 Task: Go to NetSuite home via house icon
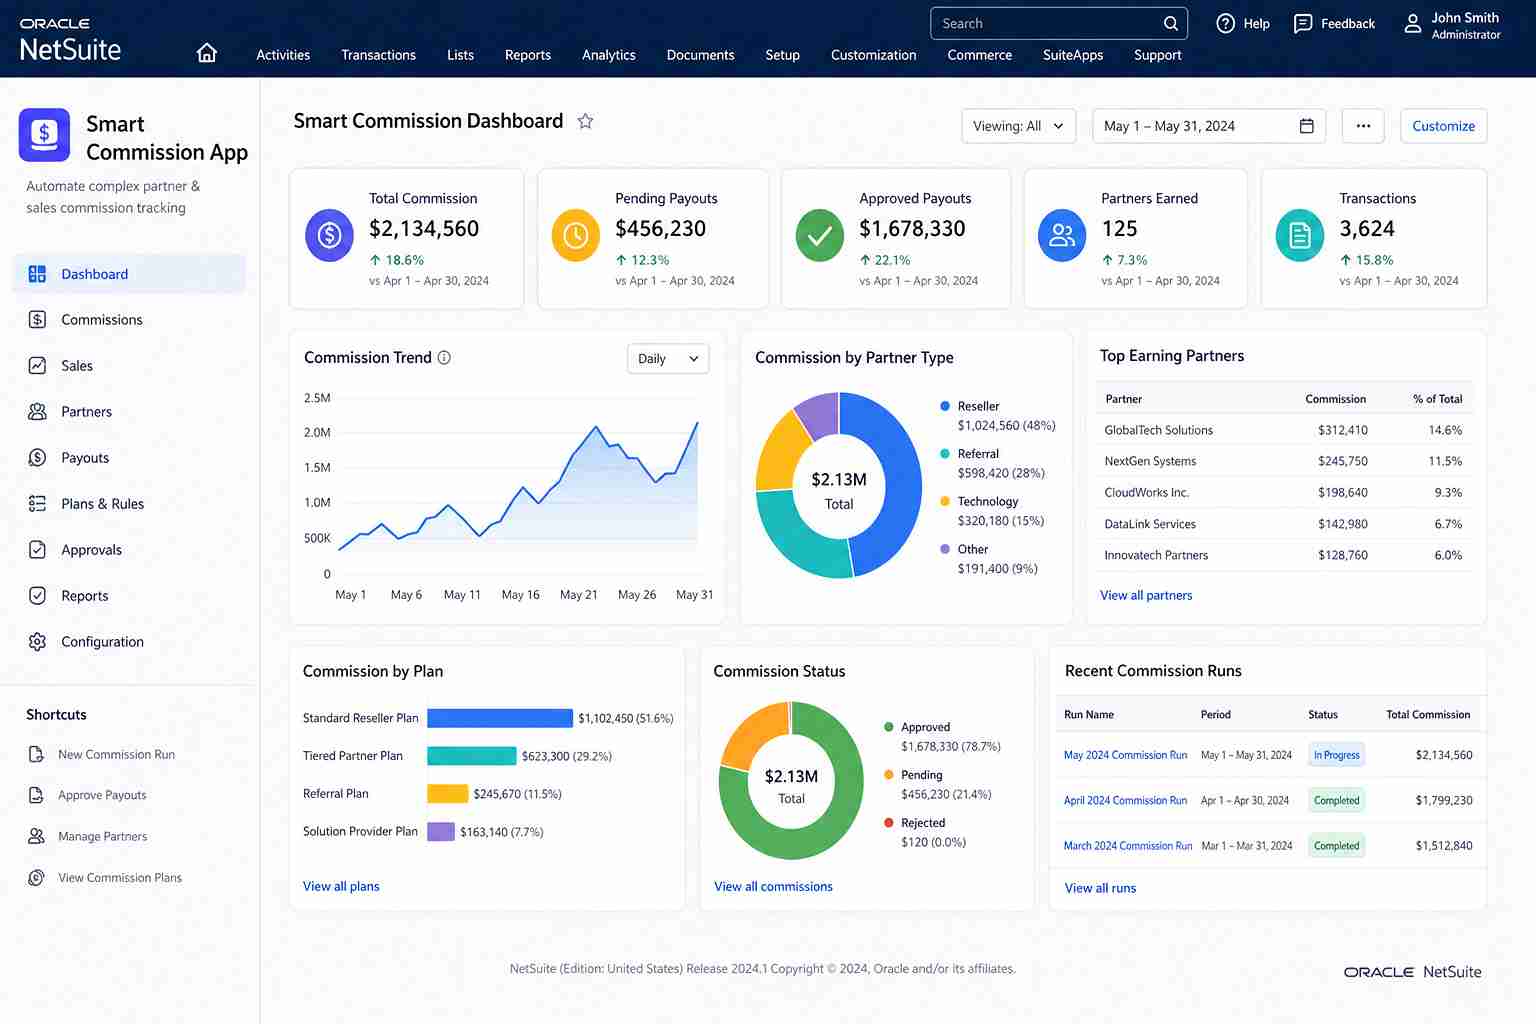(207, 53)
